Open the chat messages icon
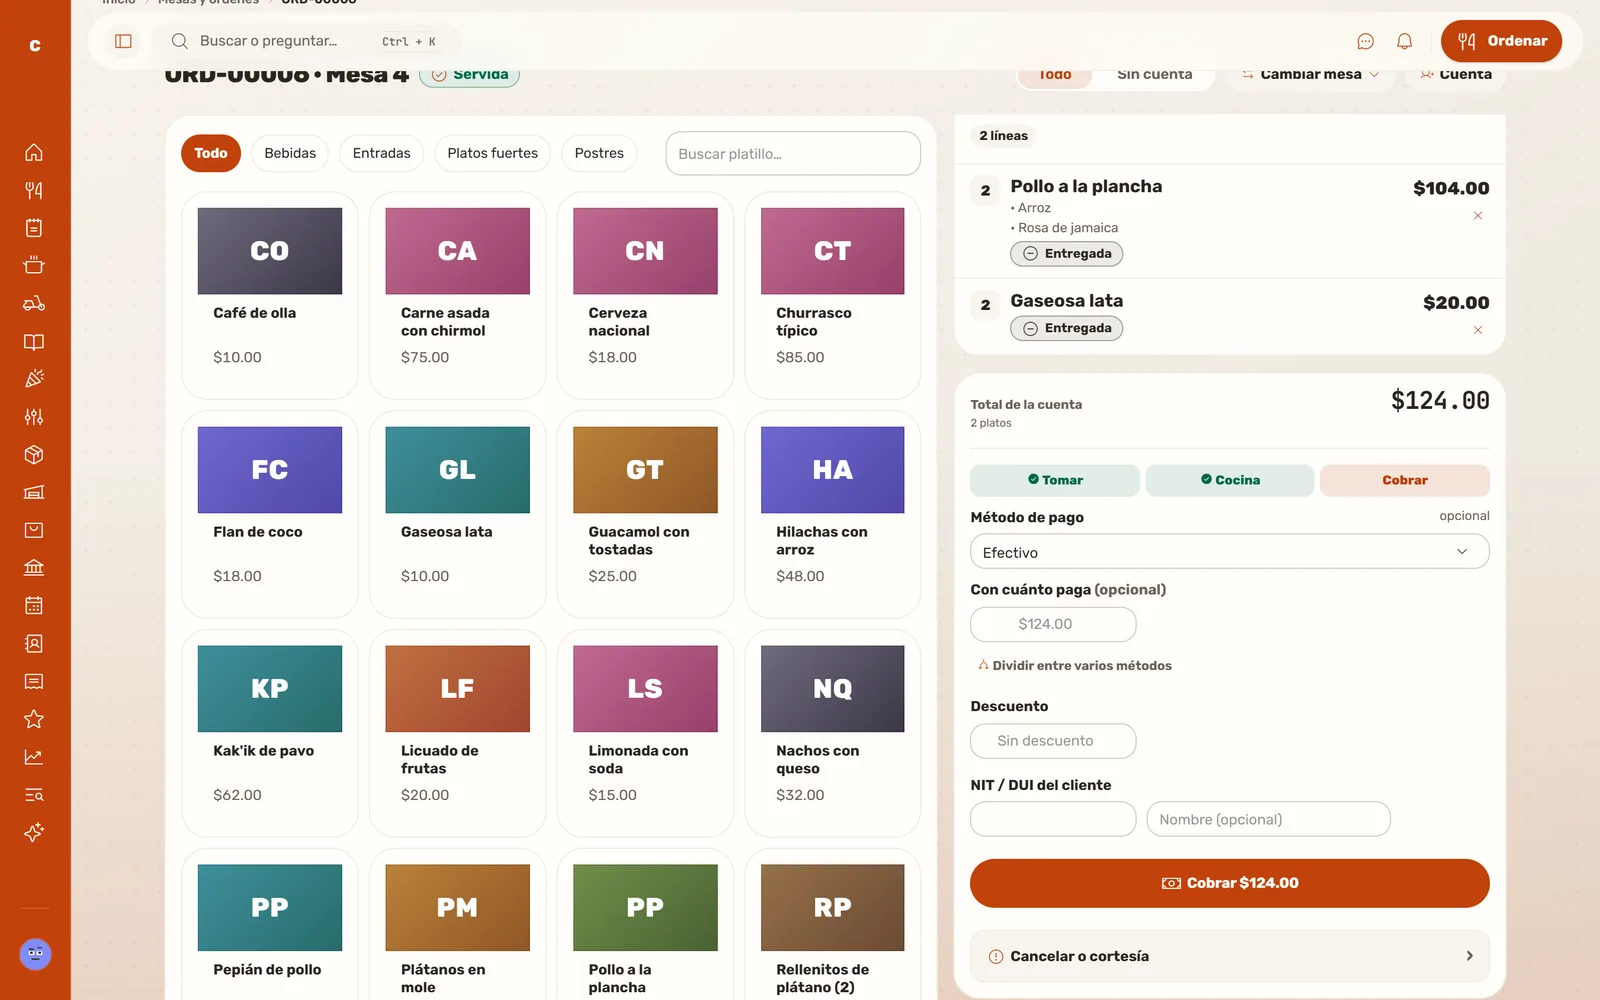 [1365, 41]
